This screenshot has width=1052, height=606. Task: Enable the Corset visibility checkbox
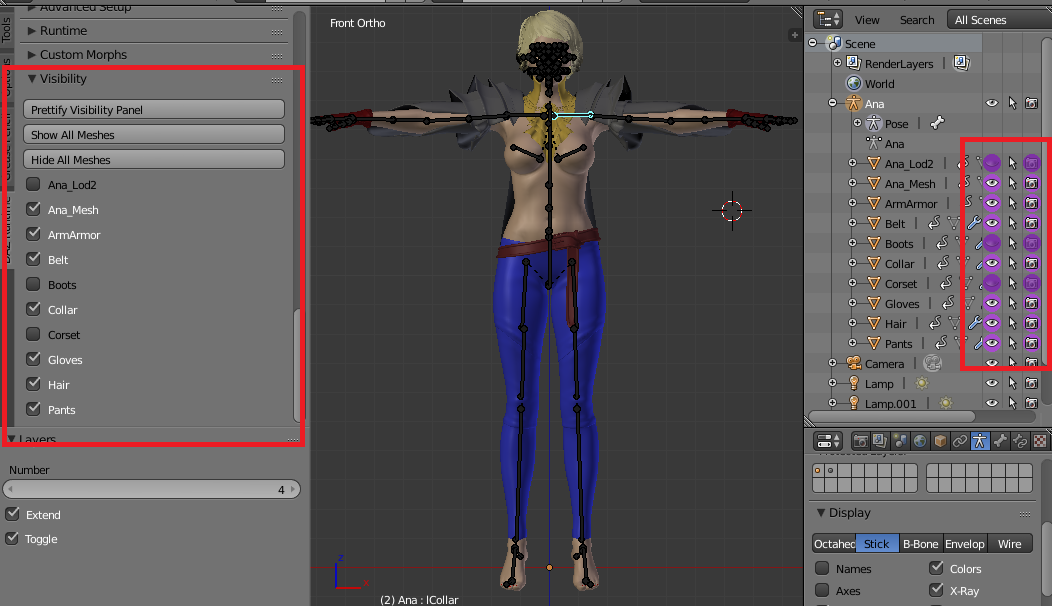coord(33,334)
